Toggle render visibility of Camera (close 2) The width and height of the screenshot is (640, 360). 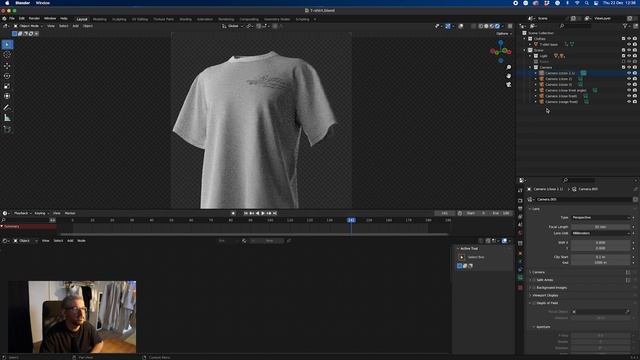tap(635, 79)
